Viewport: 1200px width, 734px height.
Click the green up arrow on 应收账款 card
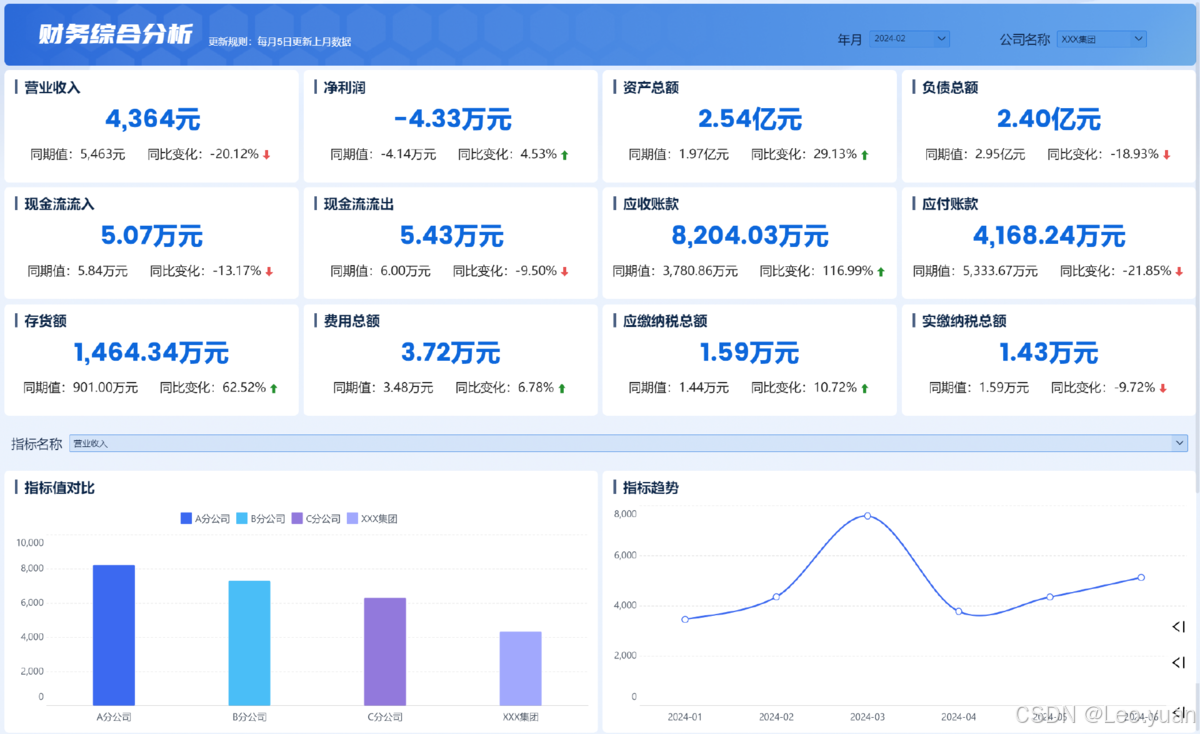pos(880,271)
